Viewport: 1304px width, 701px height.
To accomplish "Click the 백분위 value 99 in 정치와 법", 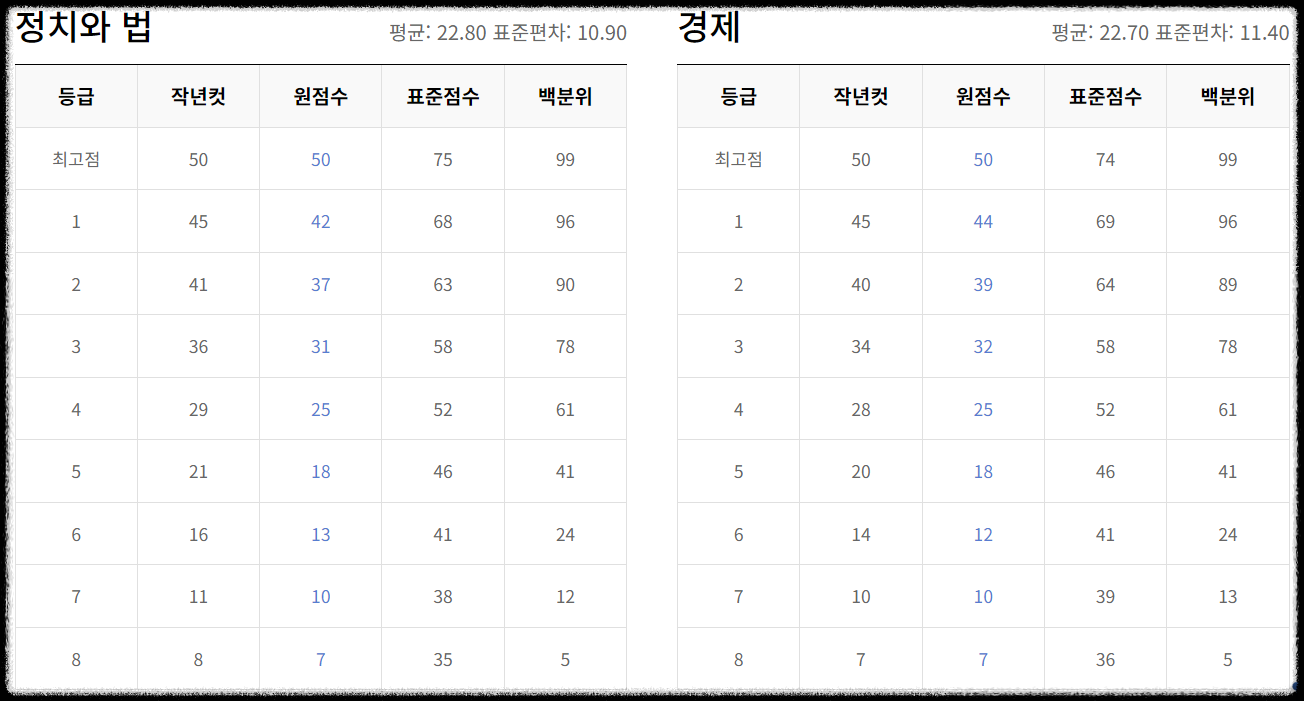I will 565,158.
